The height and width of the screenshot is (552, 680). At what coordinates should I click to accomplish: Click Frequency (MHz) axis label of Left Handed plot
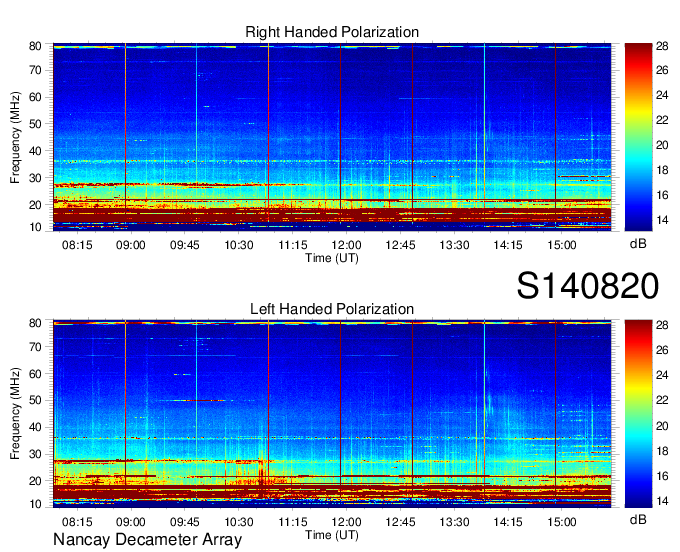[15, 414]
